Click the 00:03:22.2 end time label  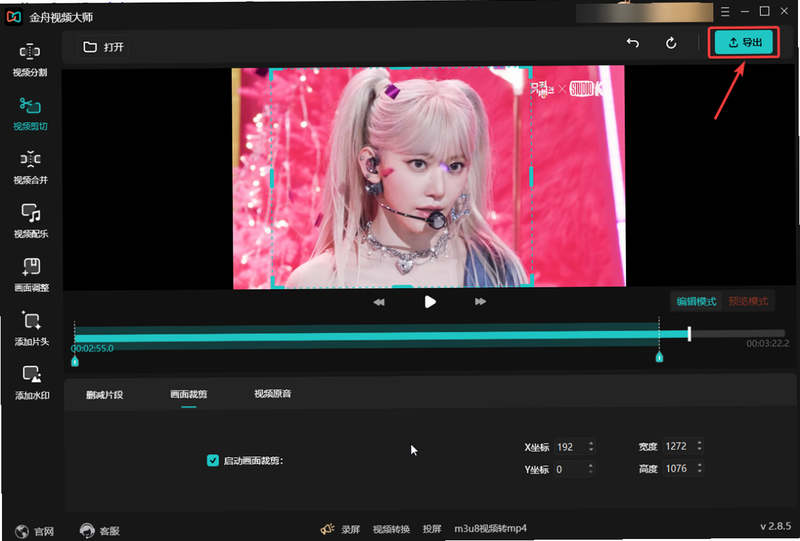[x=767, y=343]
